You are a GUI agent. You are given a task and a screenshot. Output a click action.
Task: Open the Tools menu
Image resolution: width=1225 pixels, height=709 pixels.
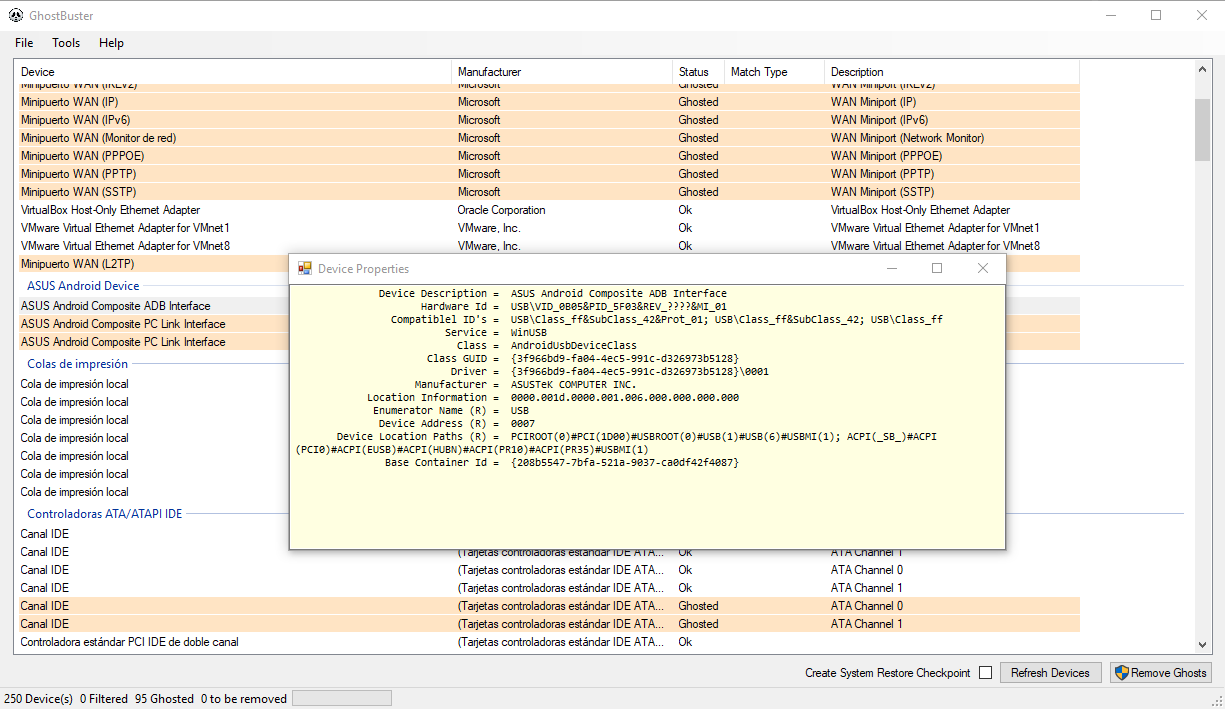[66, 43]
